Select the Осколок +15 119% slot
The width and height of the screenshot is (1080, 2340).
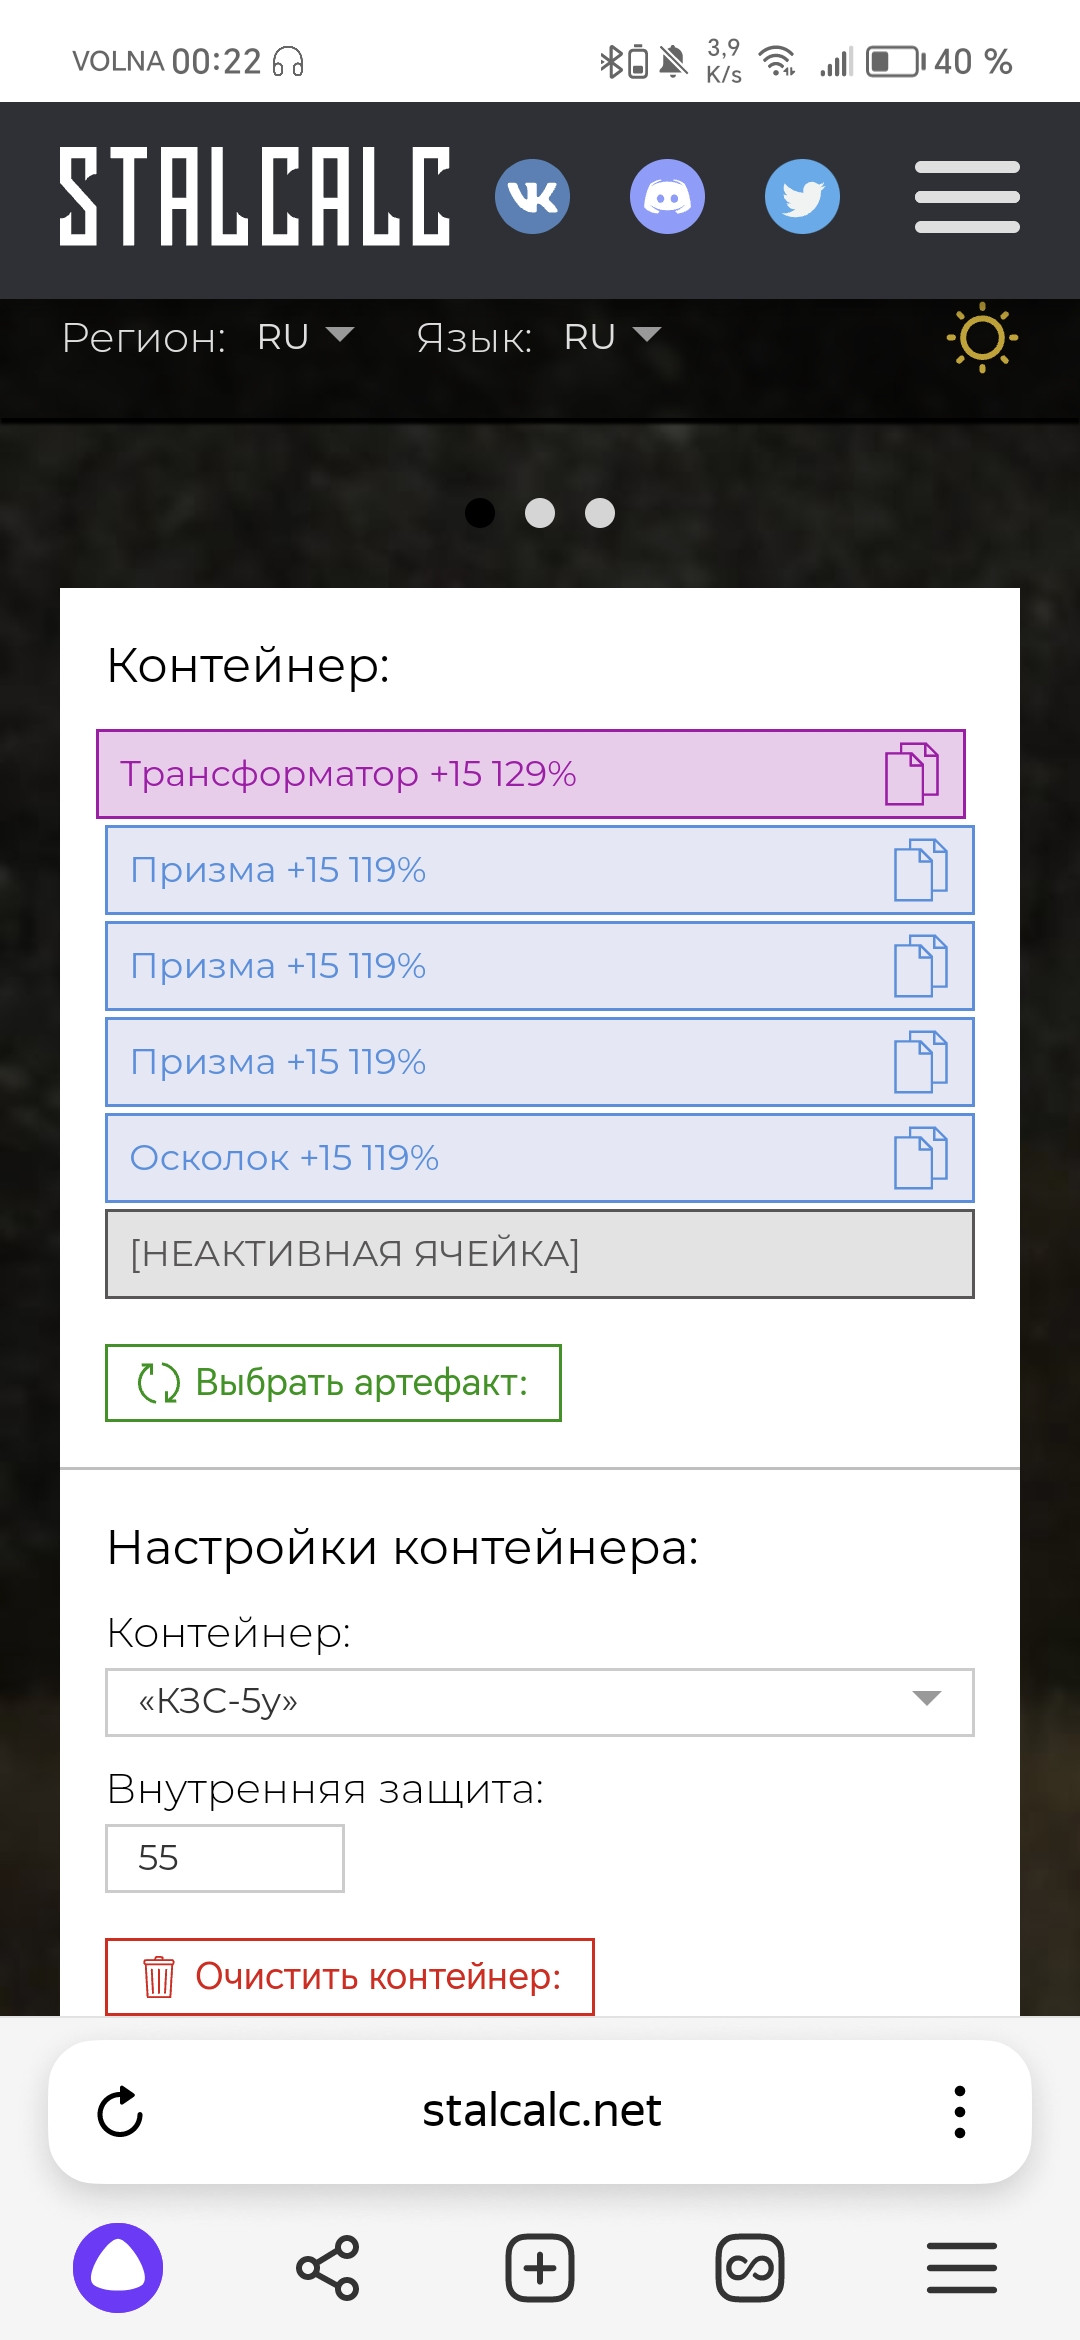click(540, 1158)
